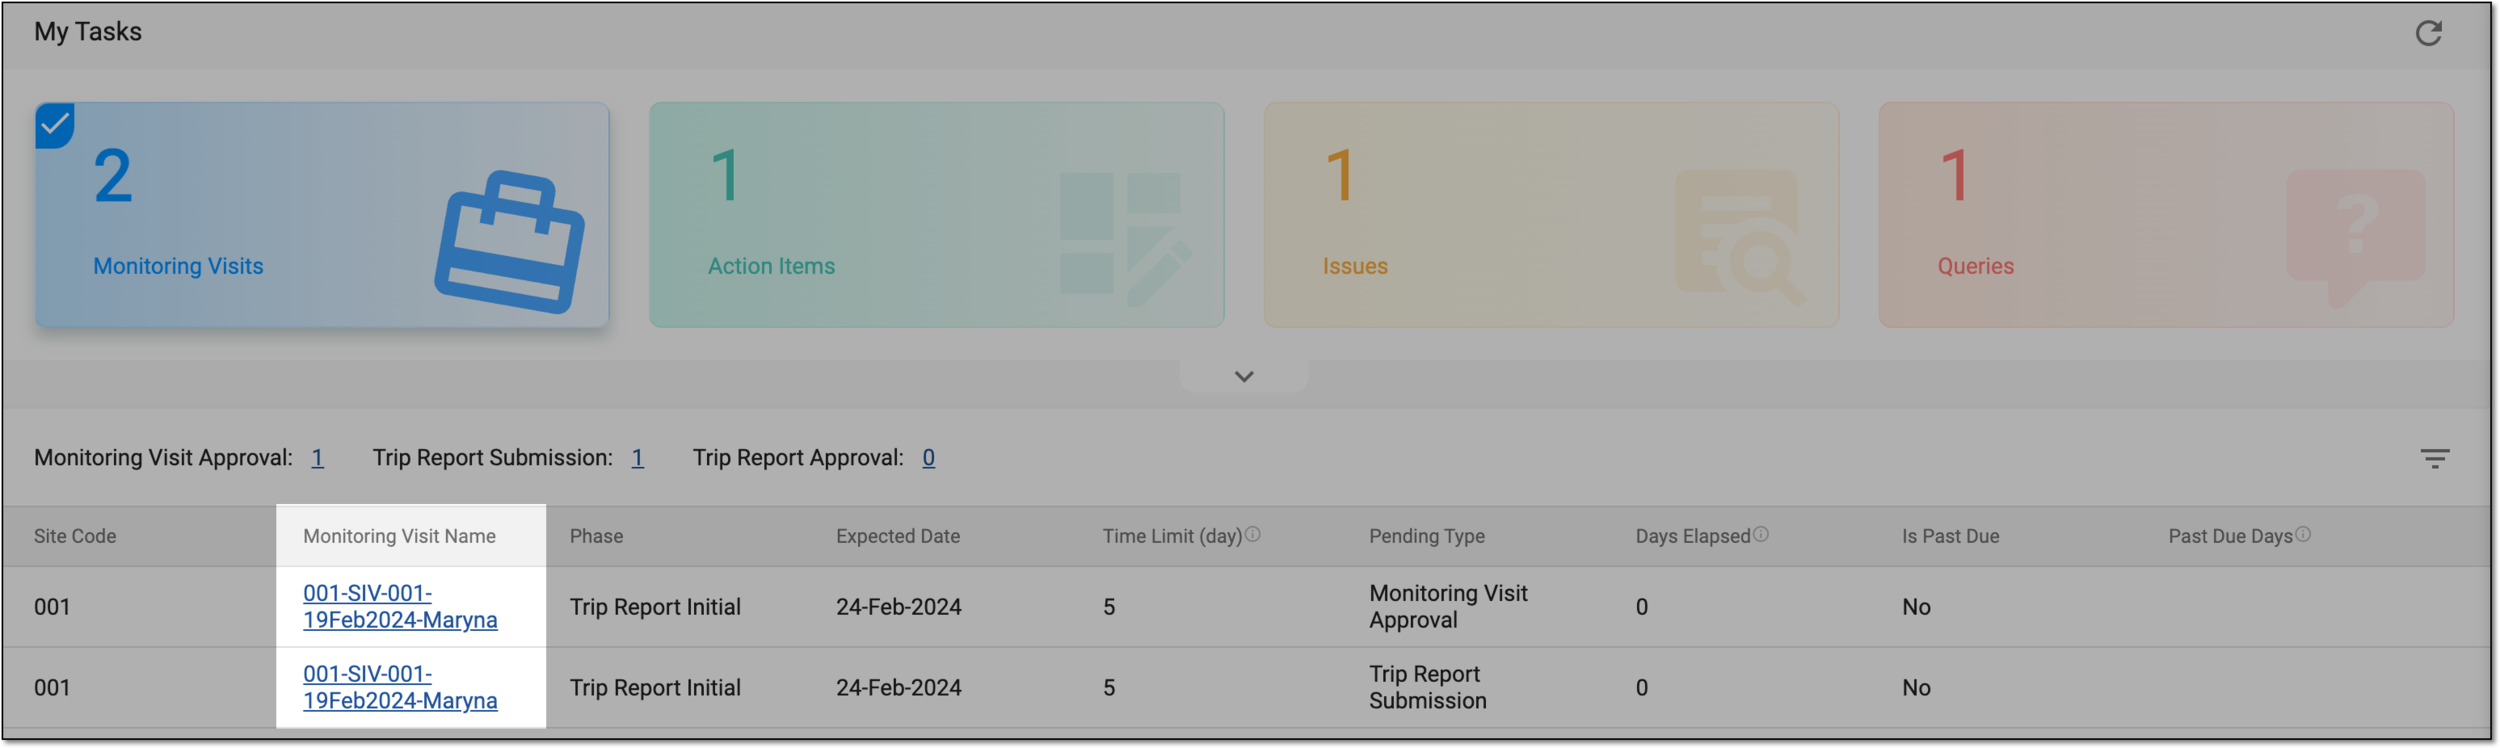Click the Trip Report Submission pending type cell
This screenshot has height=748, width=2500.
(1427, 687)
